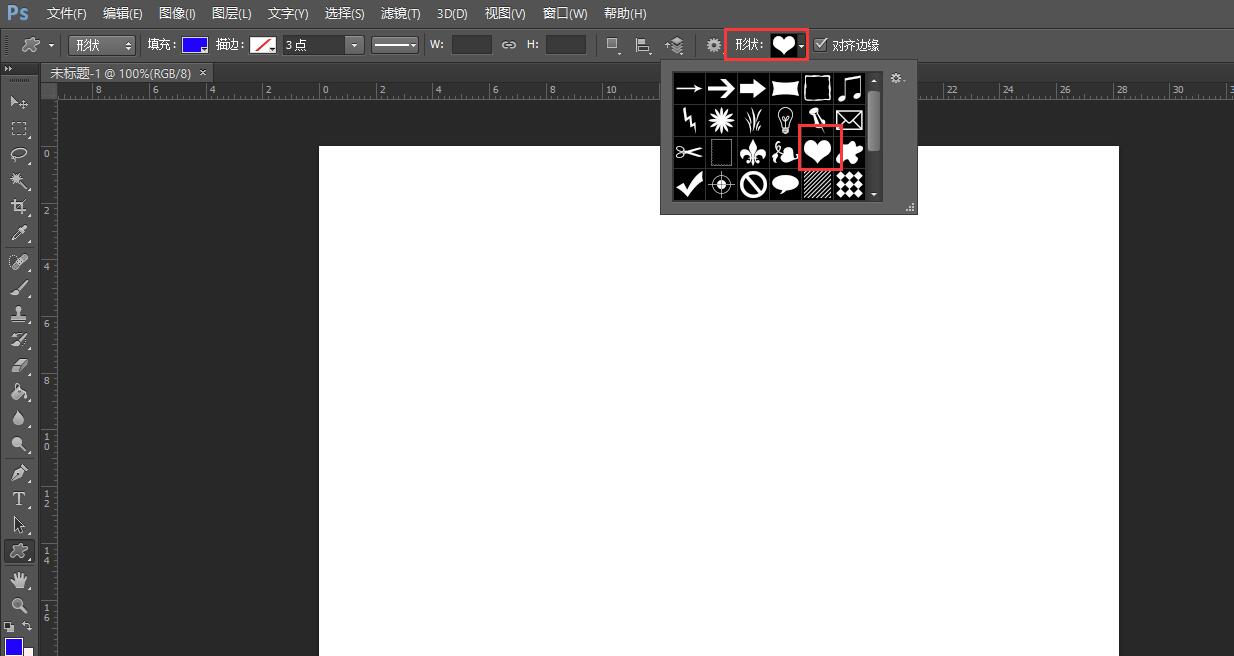Screen dimensions: 1234x656
Task: Click the blue fill color swatch
Action: (x=195, y=45)
